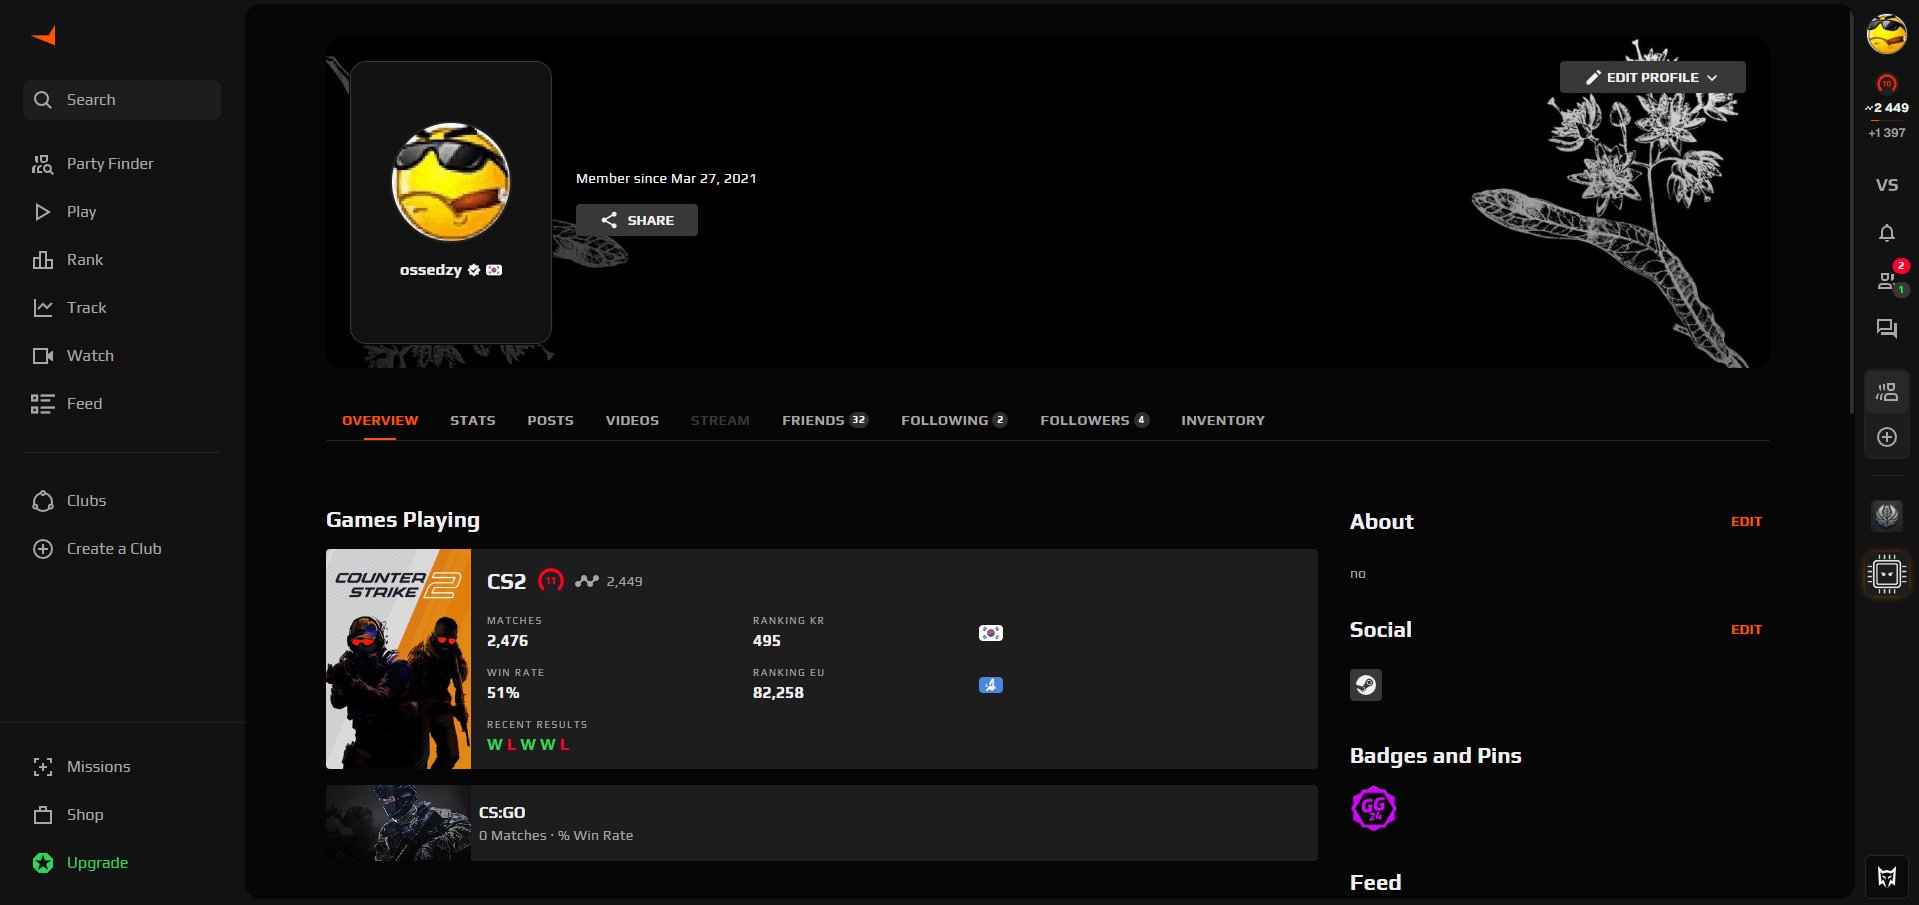Click the Steam social account icon
This screenshot has width=1919, height=905.
click(1365, 685)
